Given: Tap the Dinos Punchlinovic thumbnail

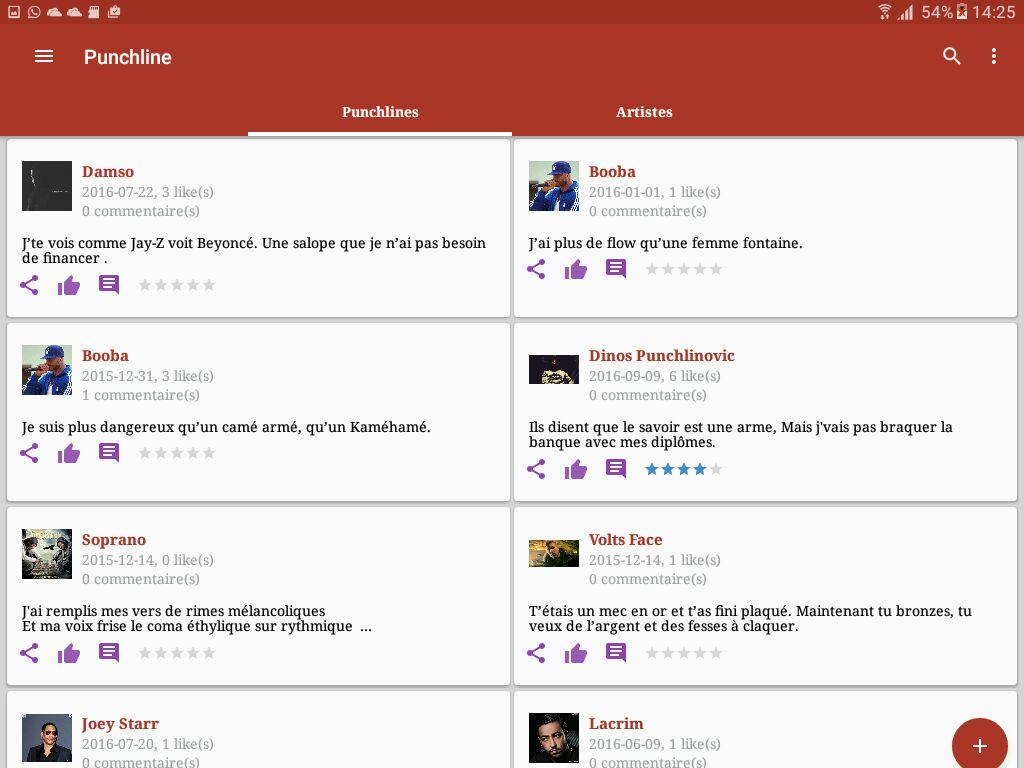Looking at the screenshot, I should pyautogui.click(x=554, y=370).
